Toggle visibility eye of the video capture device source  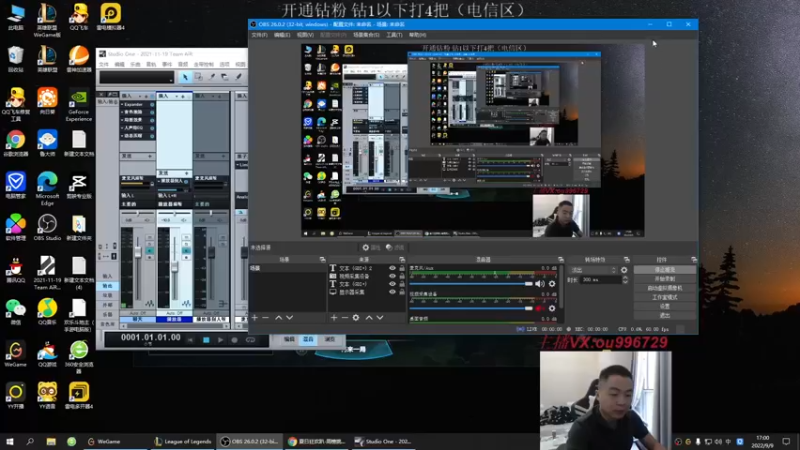(x=392, y=276)
